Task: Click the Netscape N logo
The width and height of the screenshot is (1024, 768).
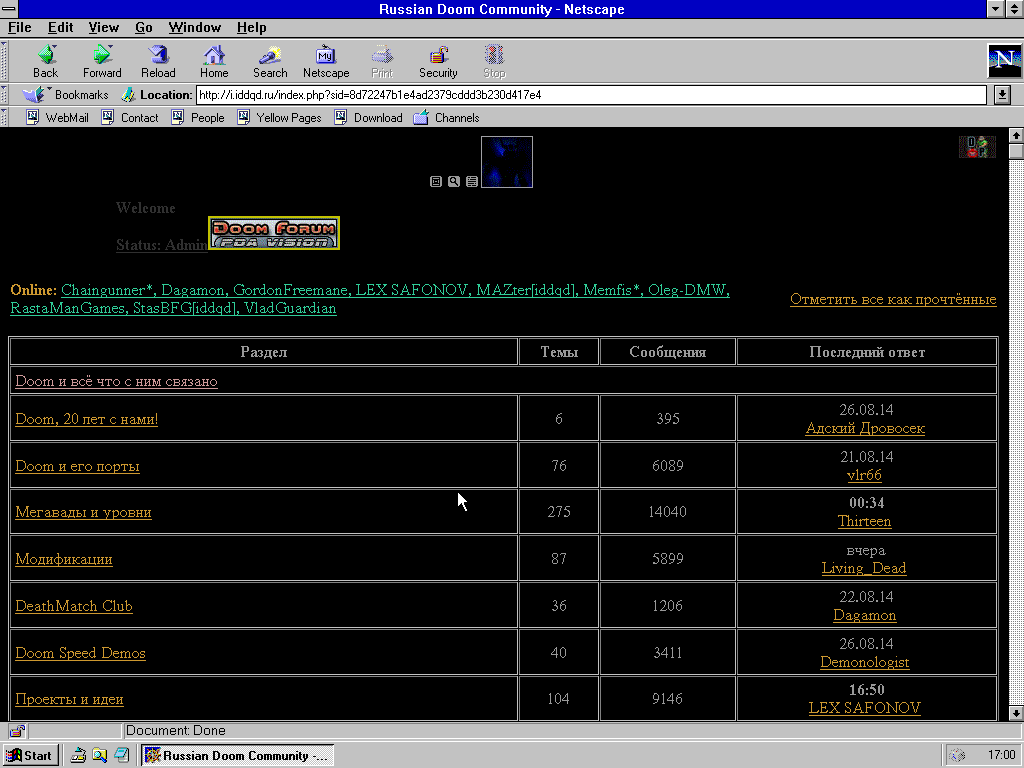Action: 1004,61
